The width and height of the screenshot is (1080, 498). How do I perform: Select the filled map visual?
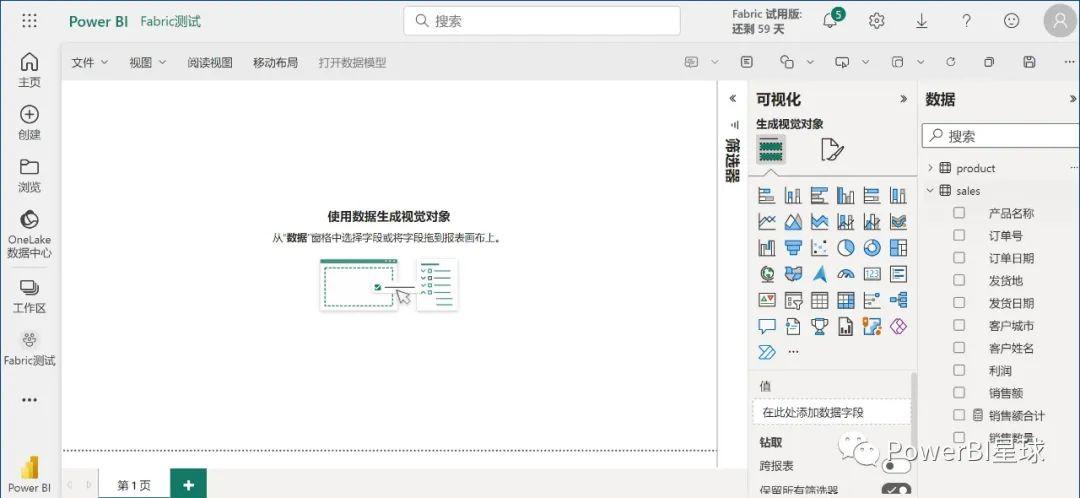tap(793, 274)
